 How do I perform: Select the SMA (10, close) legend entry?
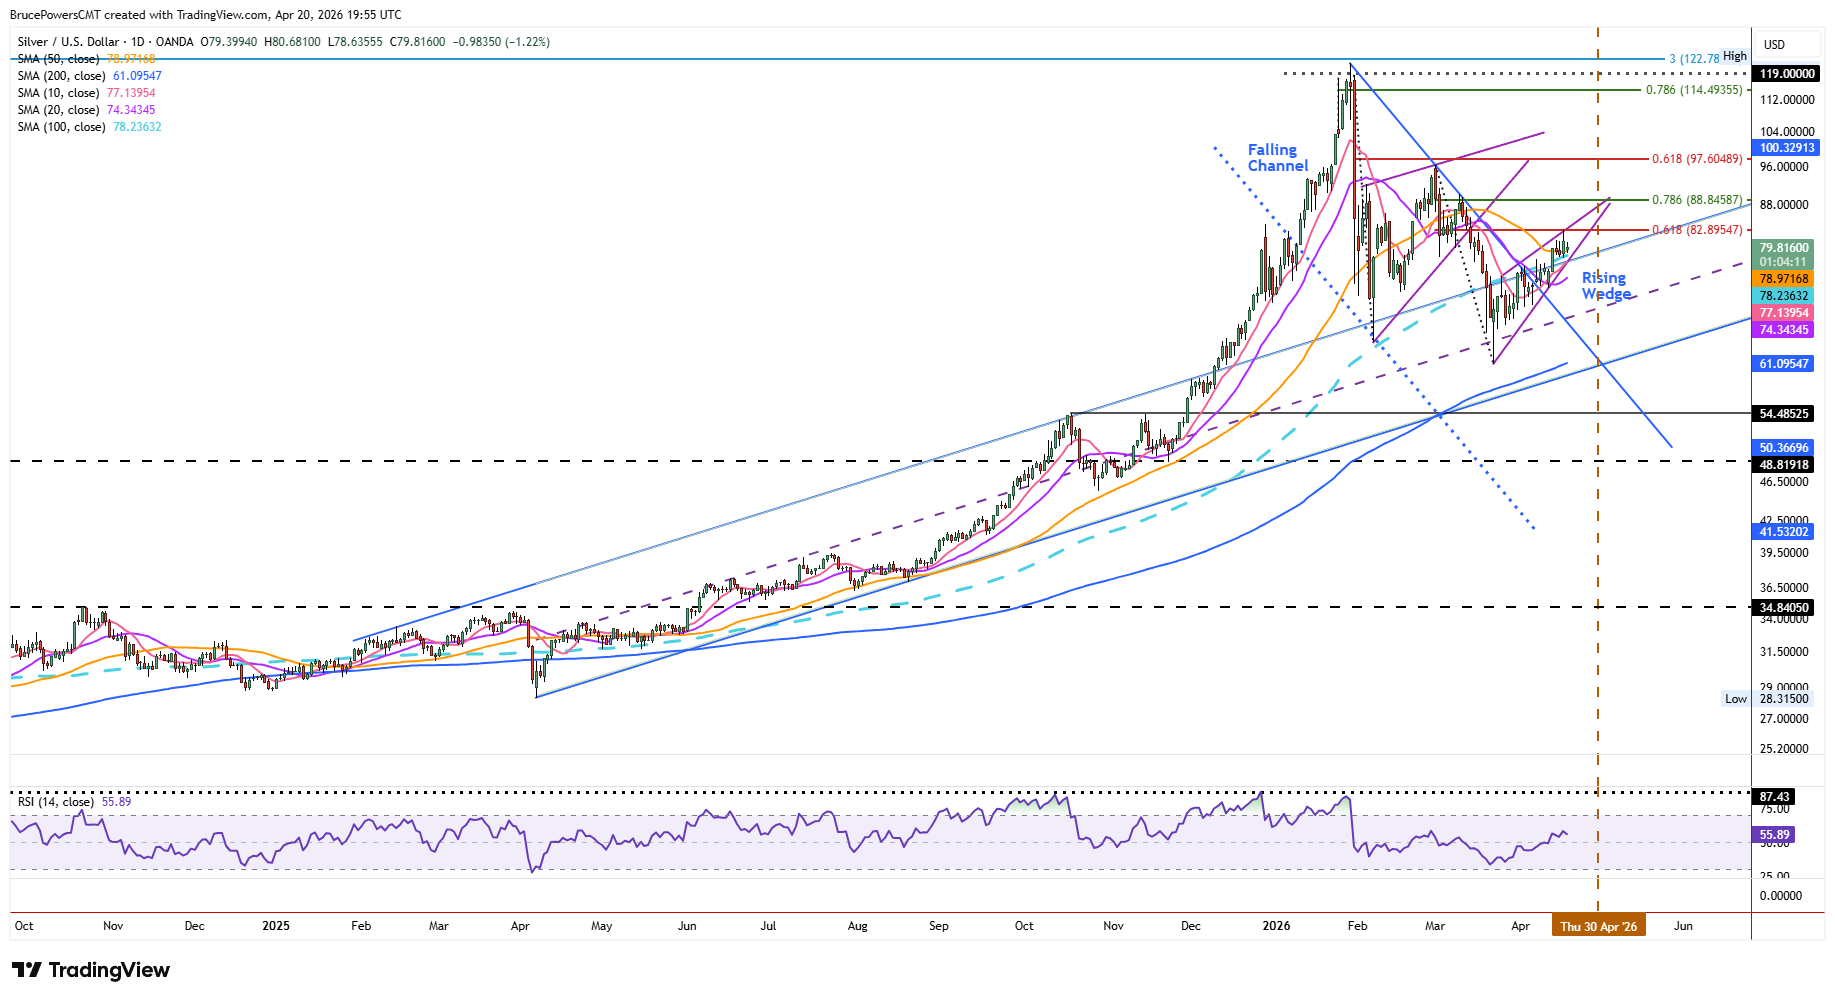(x=86, y=93)
